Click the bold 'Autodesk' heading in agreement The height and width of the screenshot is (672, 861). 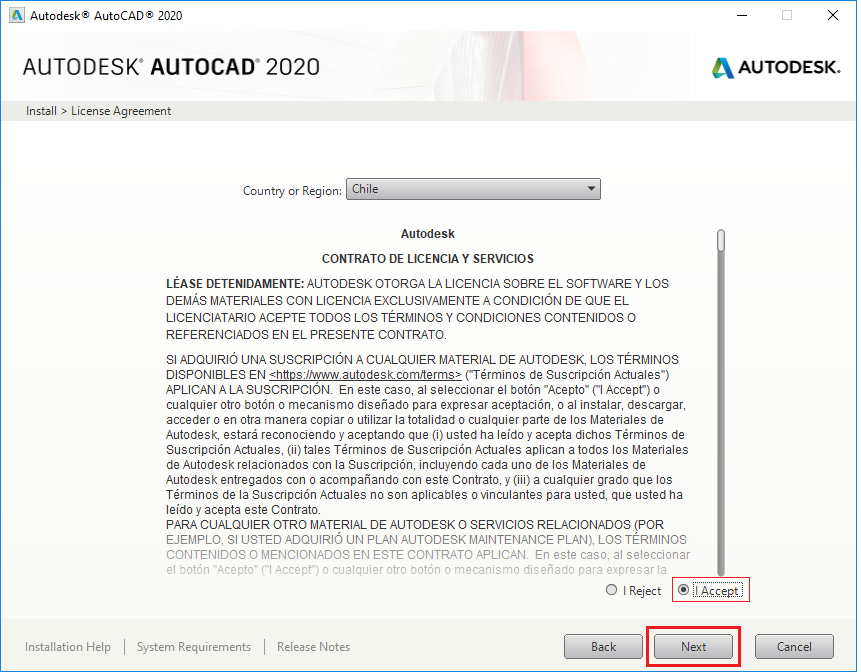tap(428, 234)
